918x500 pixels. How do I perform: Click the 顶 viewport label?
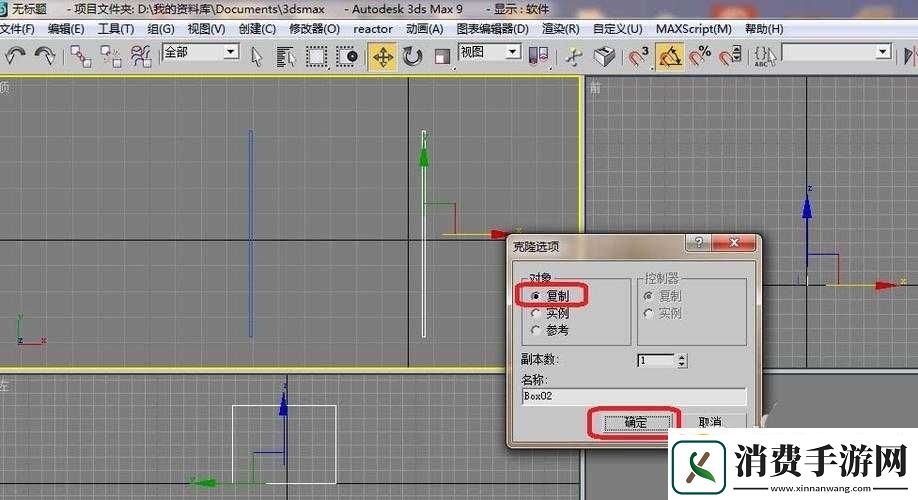coord(5,88)
